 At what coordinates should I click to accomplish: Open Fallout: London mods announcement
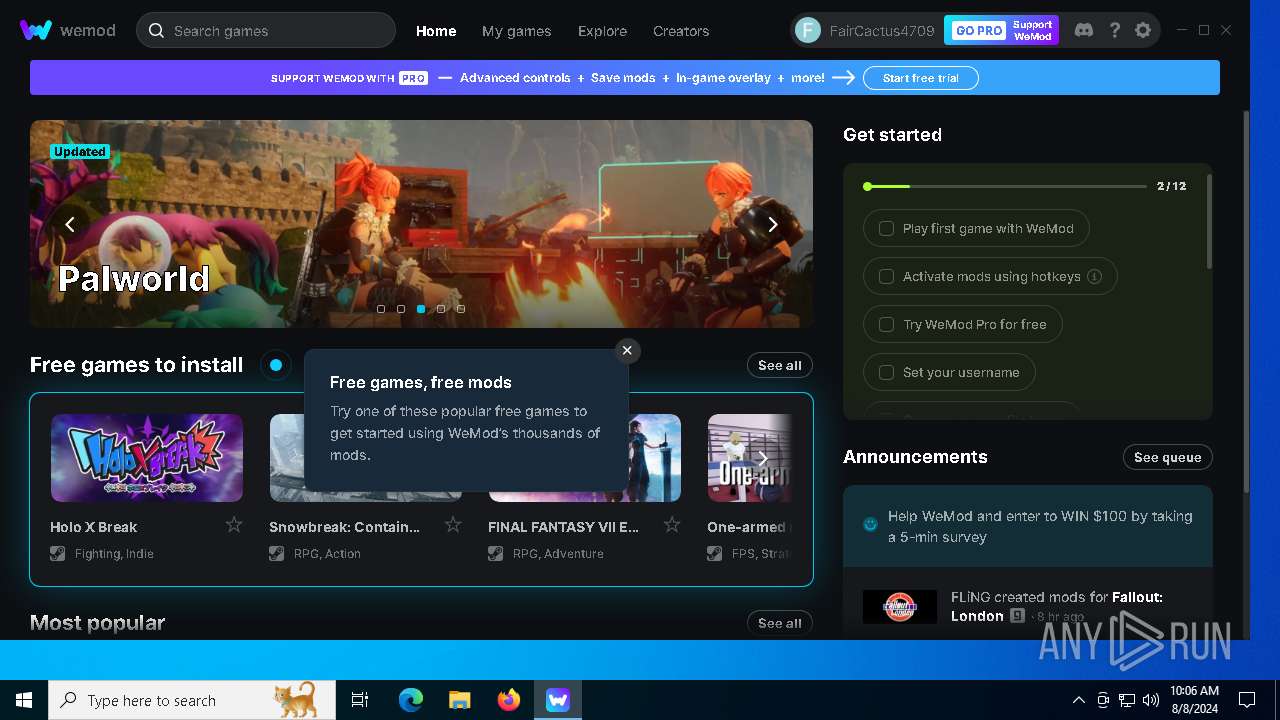coord(1028,606)
